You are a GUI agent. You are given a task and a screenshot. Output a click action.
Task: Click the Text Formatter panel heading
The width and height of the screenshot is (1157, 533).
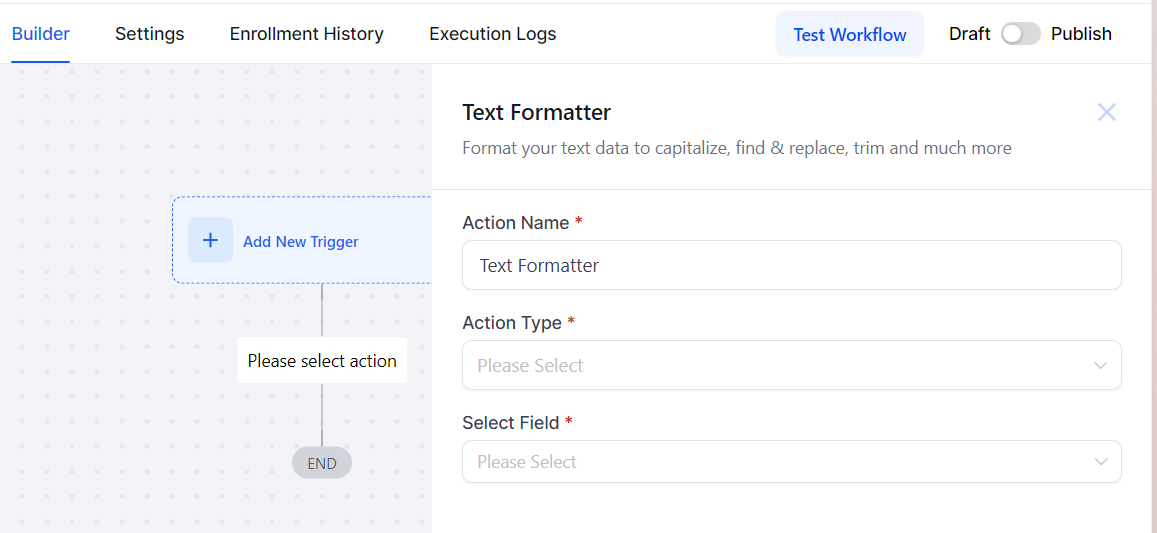tap(536, 113)
